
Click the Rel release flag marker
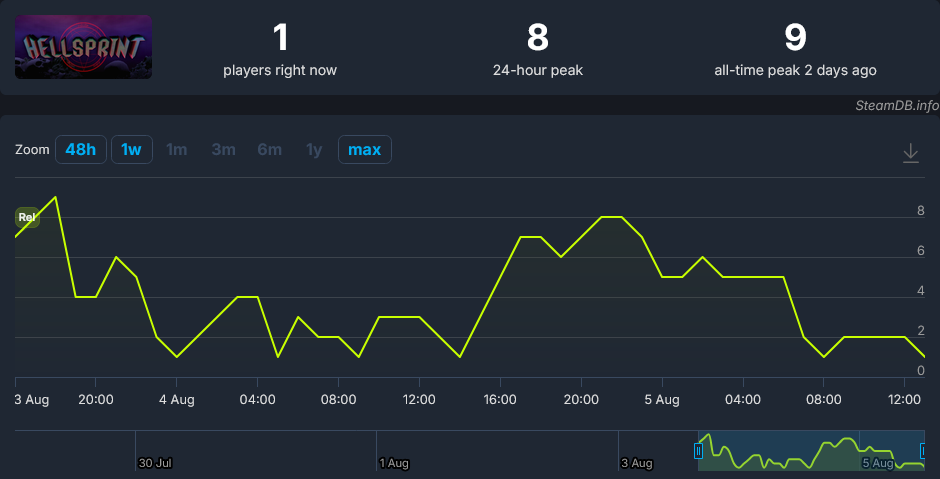pos(27,218)
